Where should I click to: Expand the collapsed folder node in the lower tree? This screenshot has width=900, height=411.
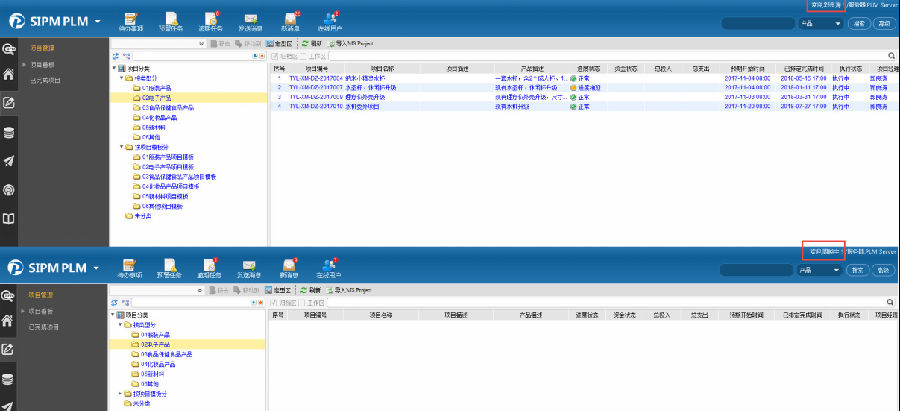(x=119, y=393)
